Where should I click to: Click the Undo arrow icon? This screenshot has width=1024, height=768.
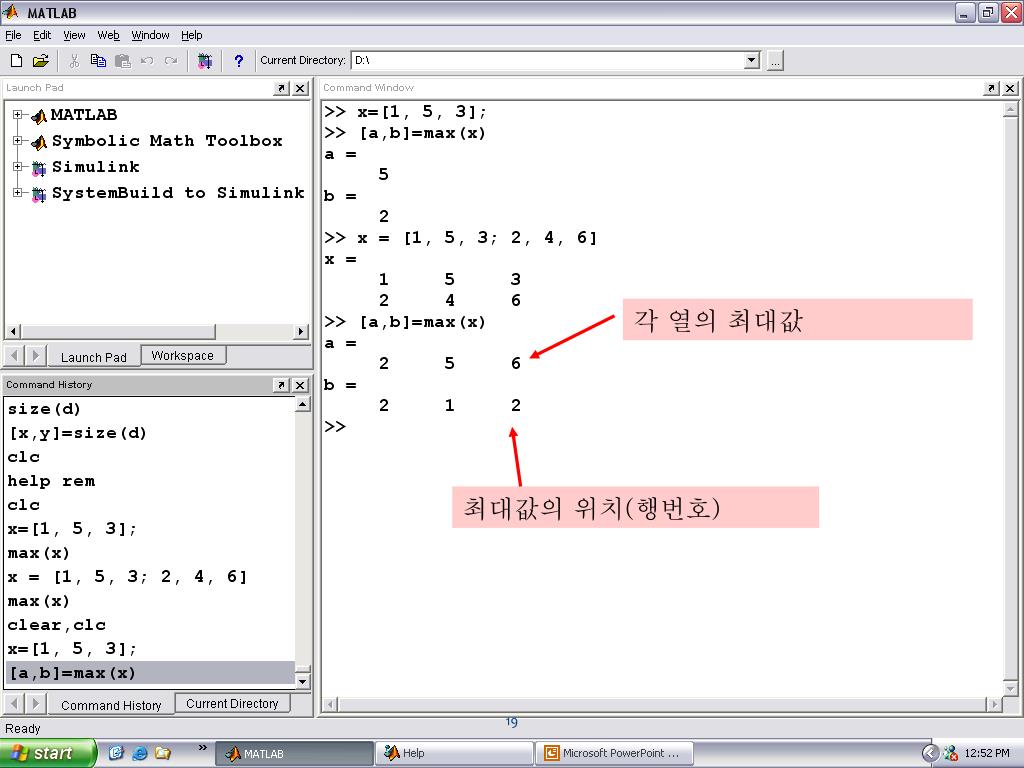click(147, 61)
